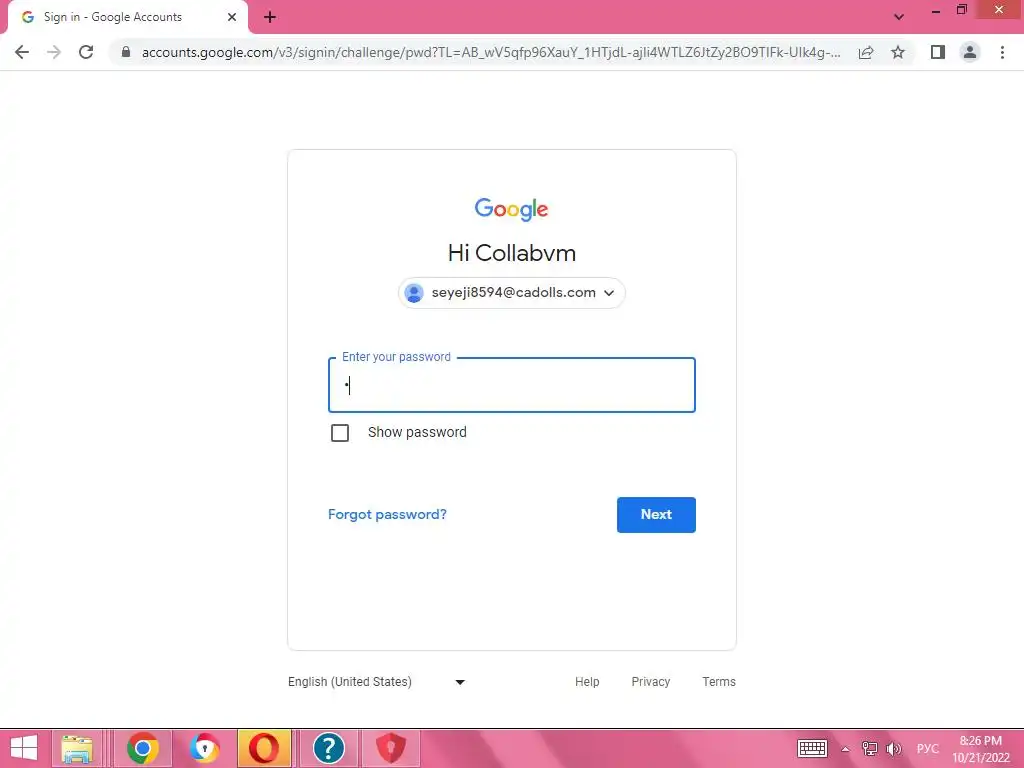Bookmark this page with the star icon
This screenshot has height=768, width=1024.
898,52
